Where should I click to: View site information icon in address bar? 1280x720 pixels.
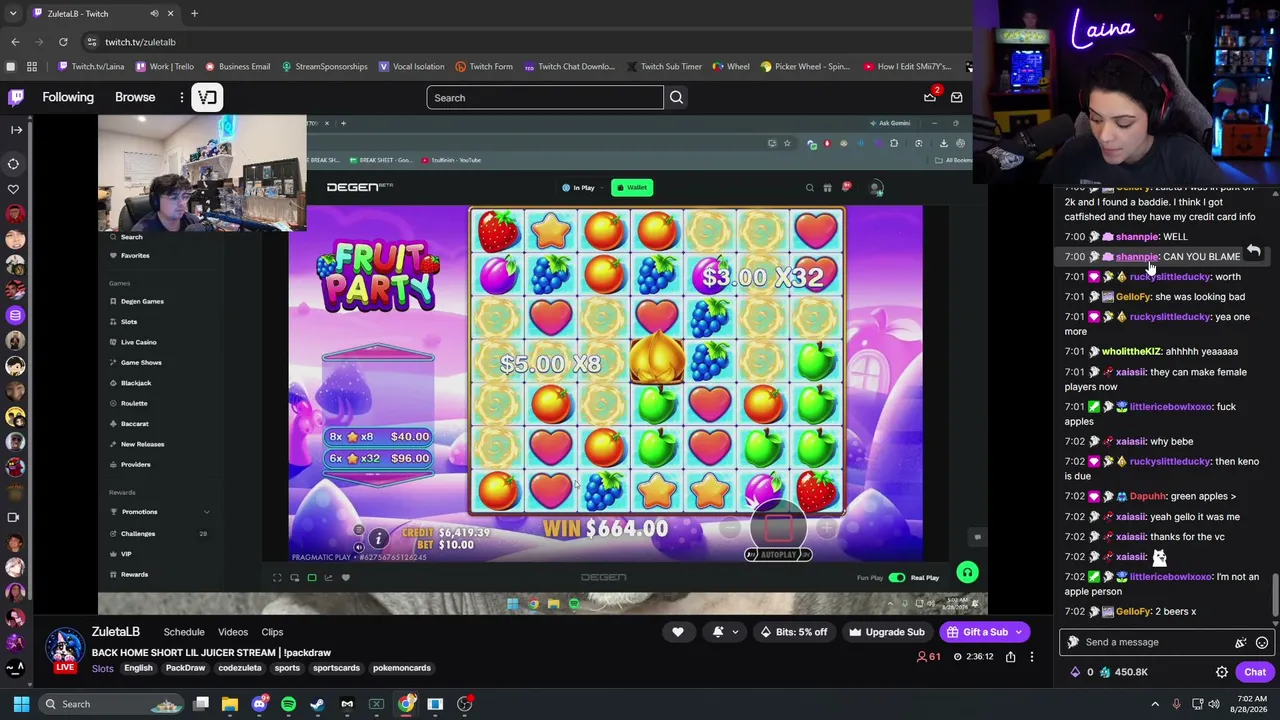pos(91,42)
